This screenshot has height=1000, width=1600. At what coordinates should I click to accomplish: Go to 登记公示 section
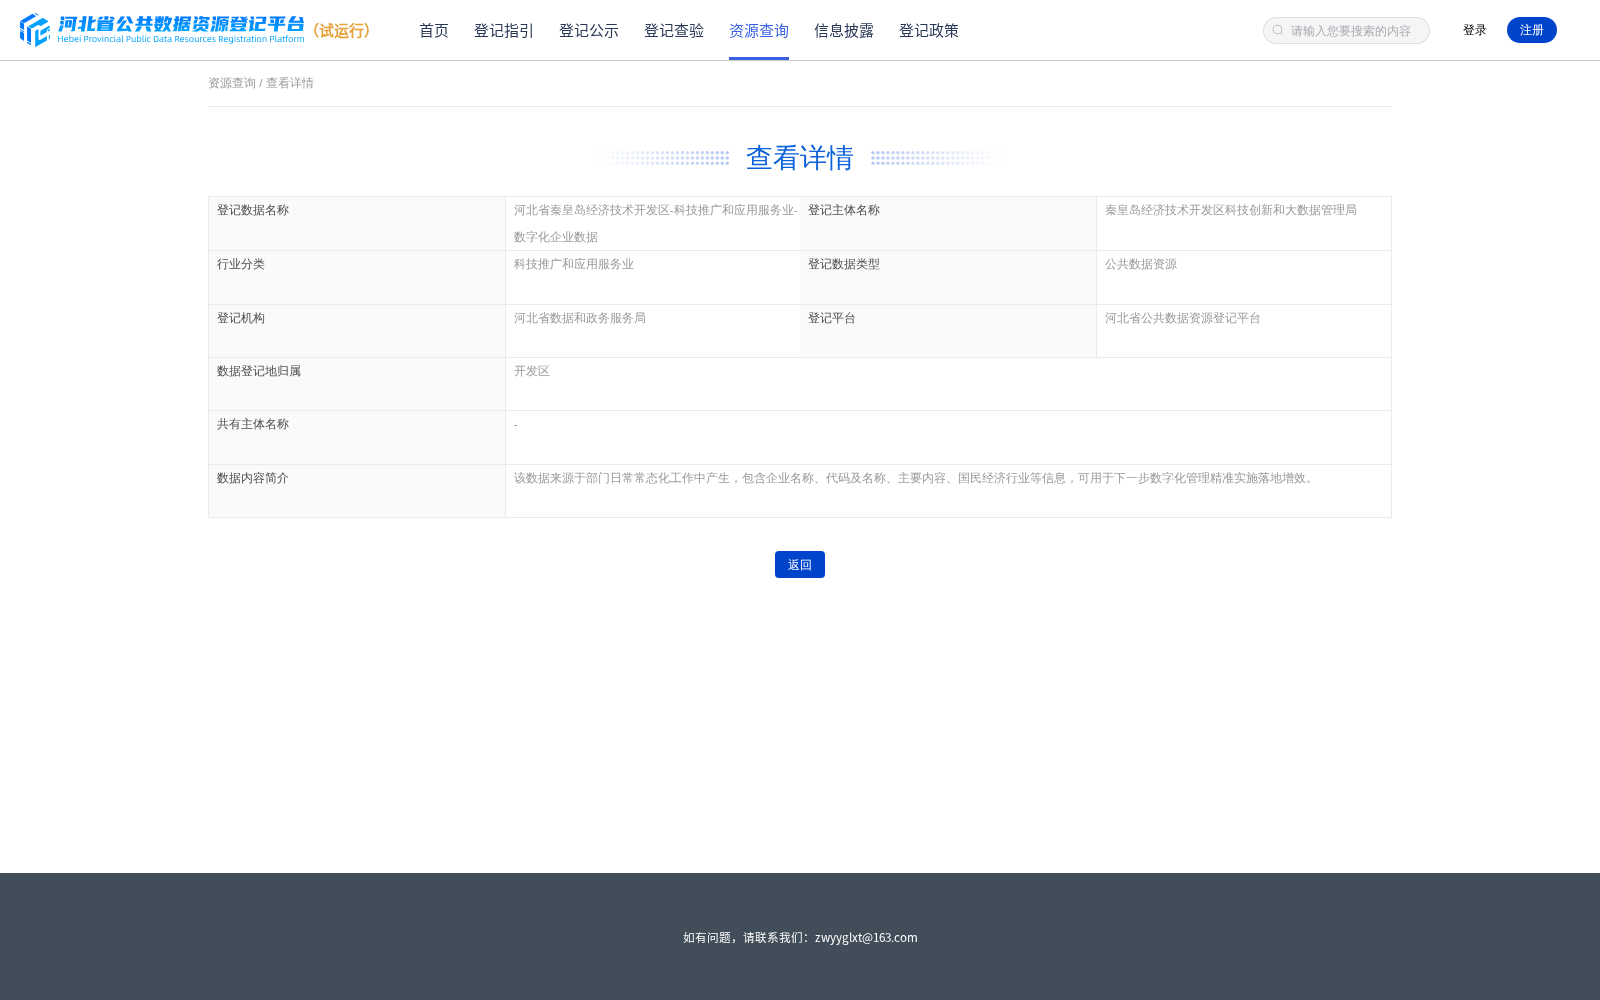[589, 31]
